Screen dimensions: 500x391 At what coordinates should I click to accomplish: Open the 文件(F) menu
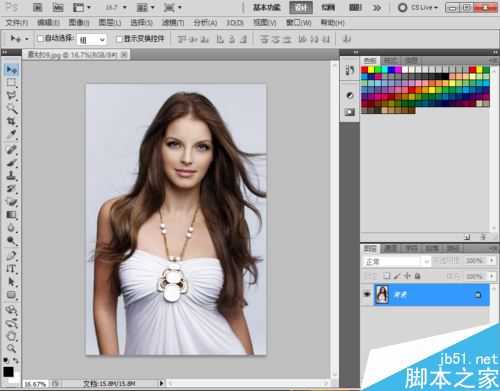coord(16,23)
